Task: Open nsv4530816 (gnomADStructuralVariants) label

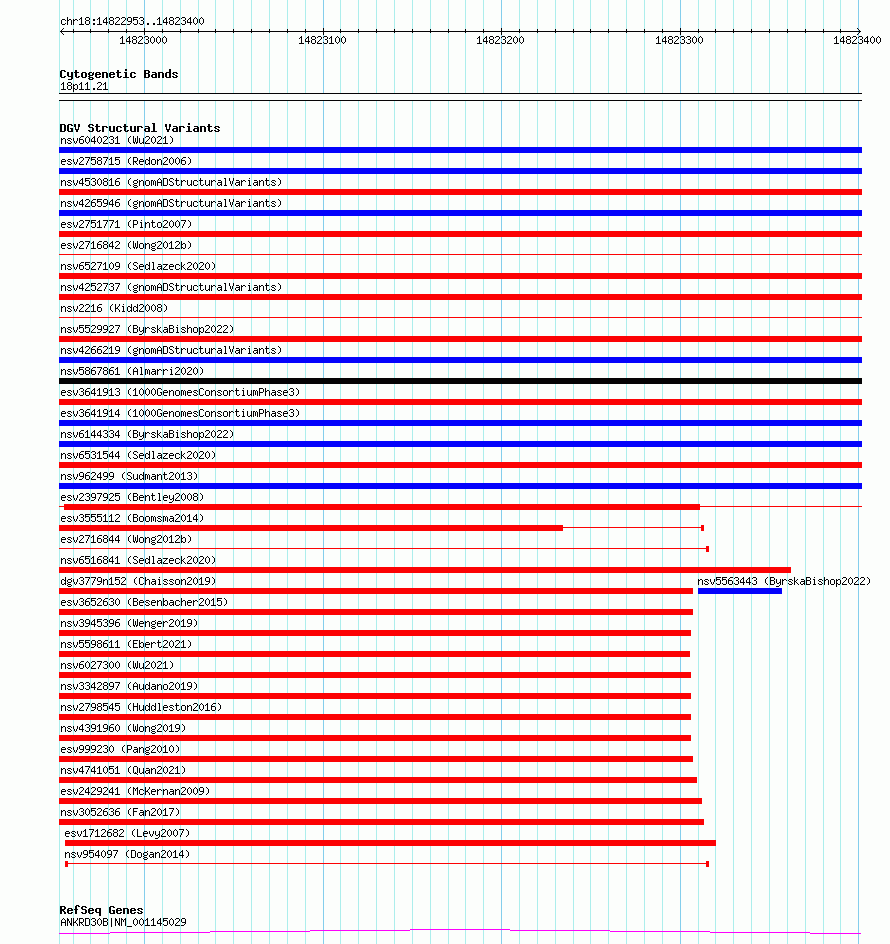Action: [x=171, y=182]
